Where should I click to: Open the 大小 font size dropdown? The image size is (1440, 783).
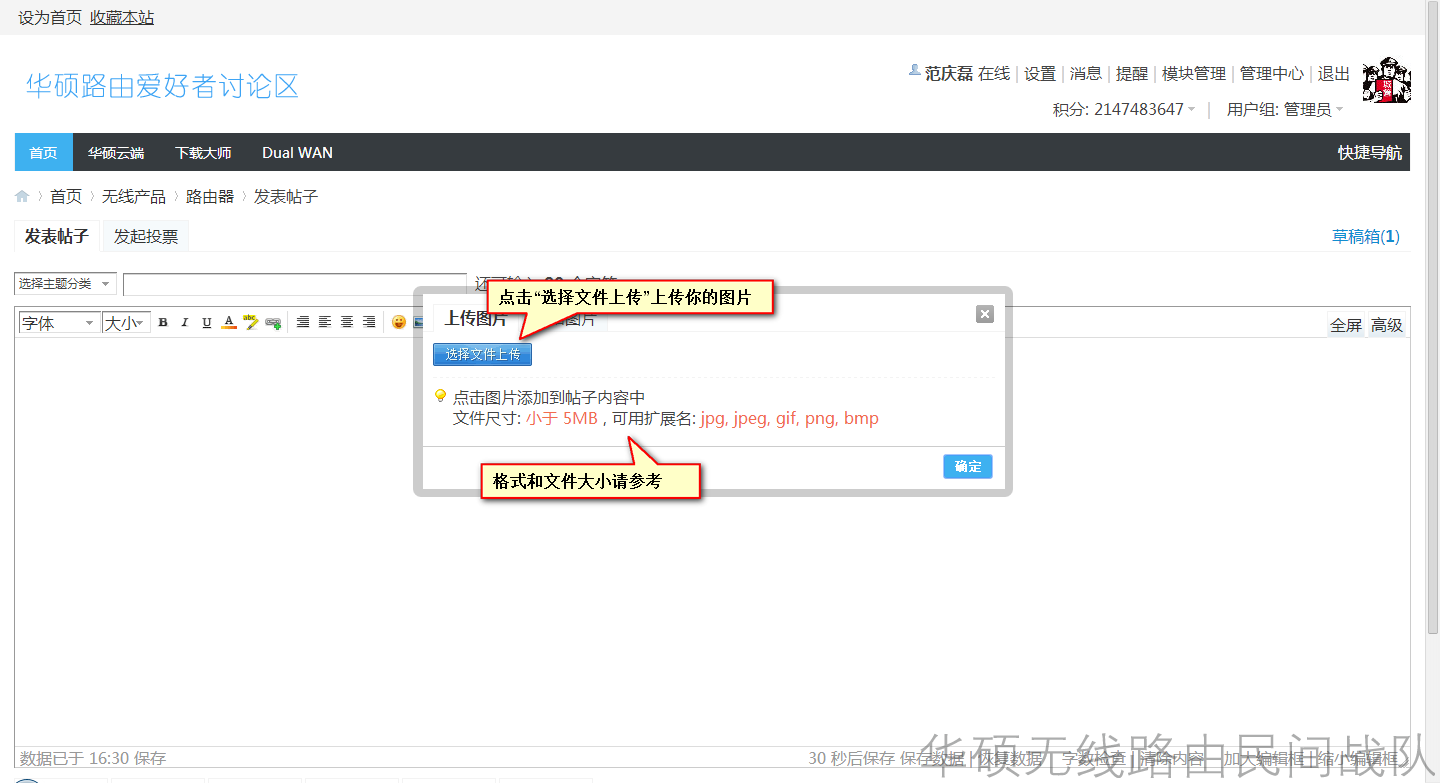127,322
